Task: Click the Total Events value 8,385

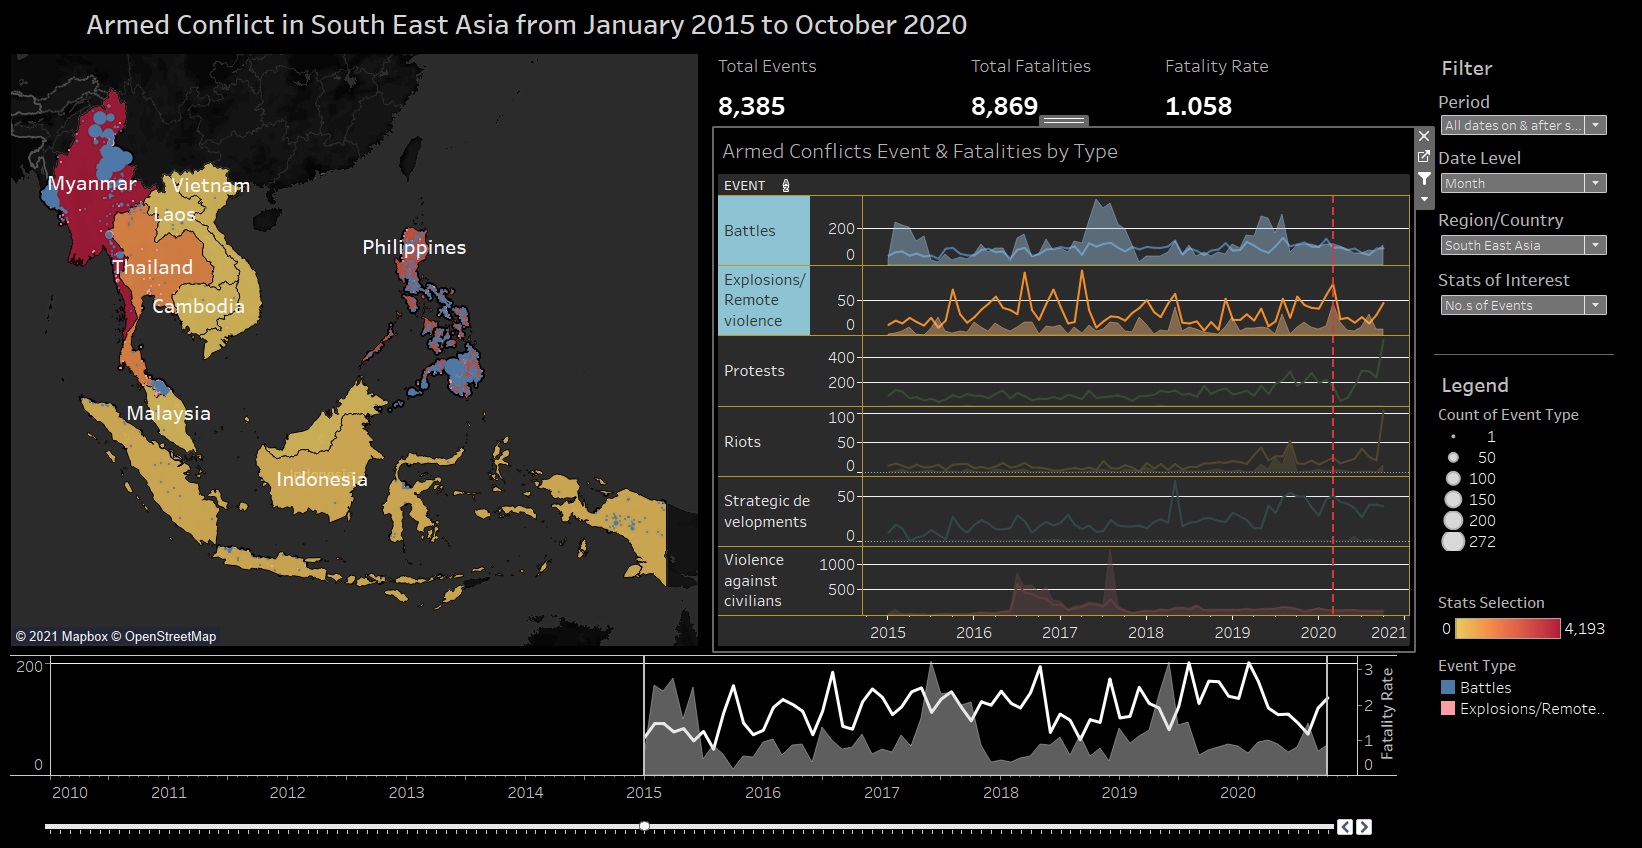Action: coord(751,106)
